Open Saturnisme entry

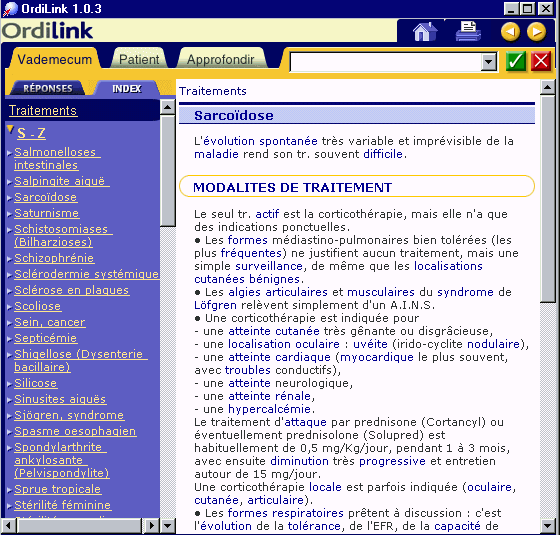[x=47, y=213]
